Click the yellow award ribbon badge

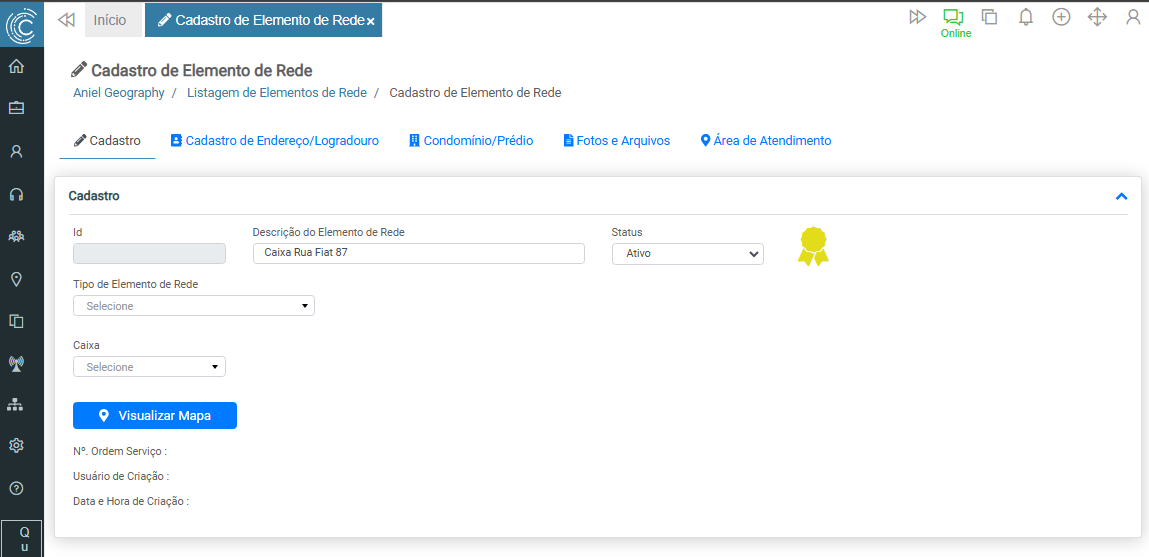coord(812,246)
